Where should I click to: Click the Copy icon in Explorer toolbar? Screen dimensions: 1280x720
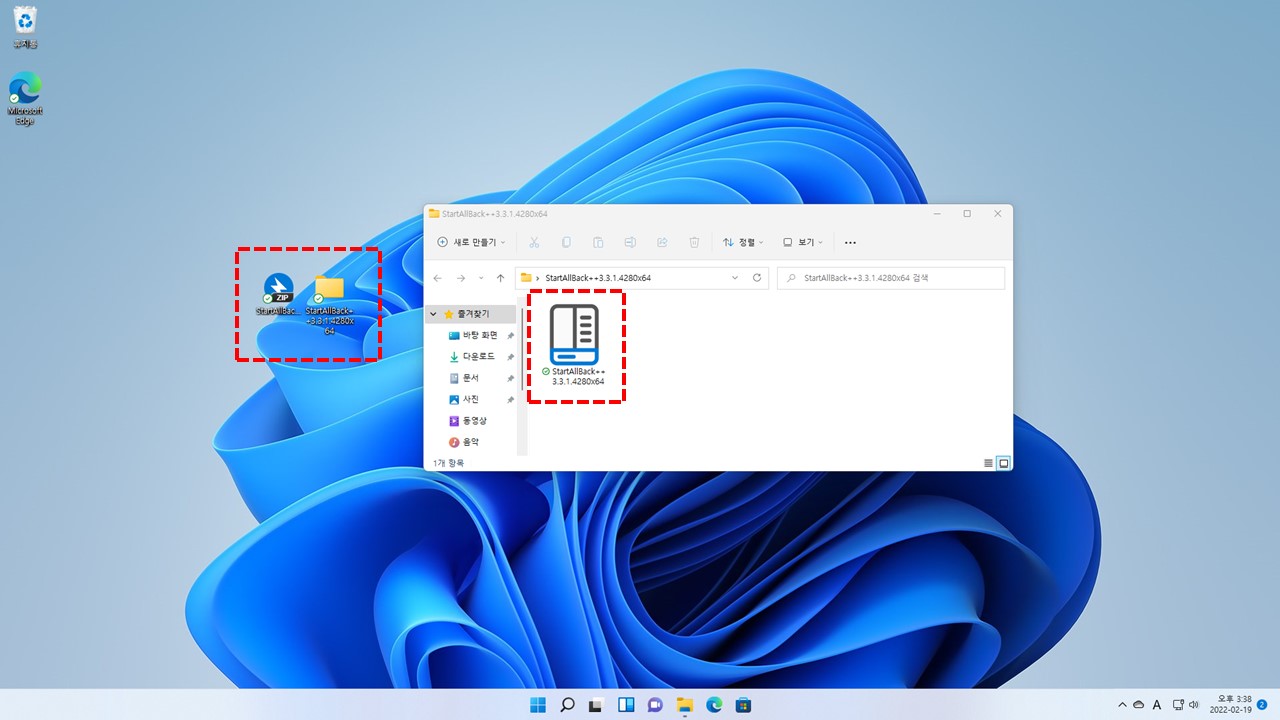[566, 242]
